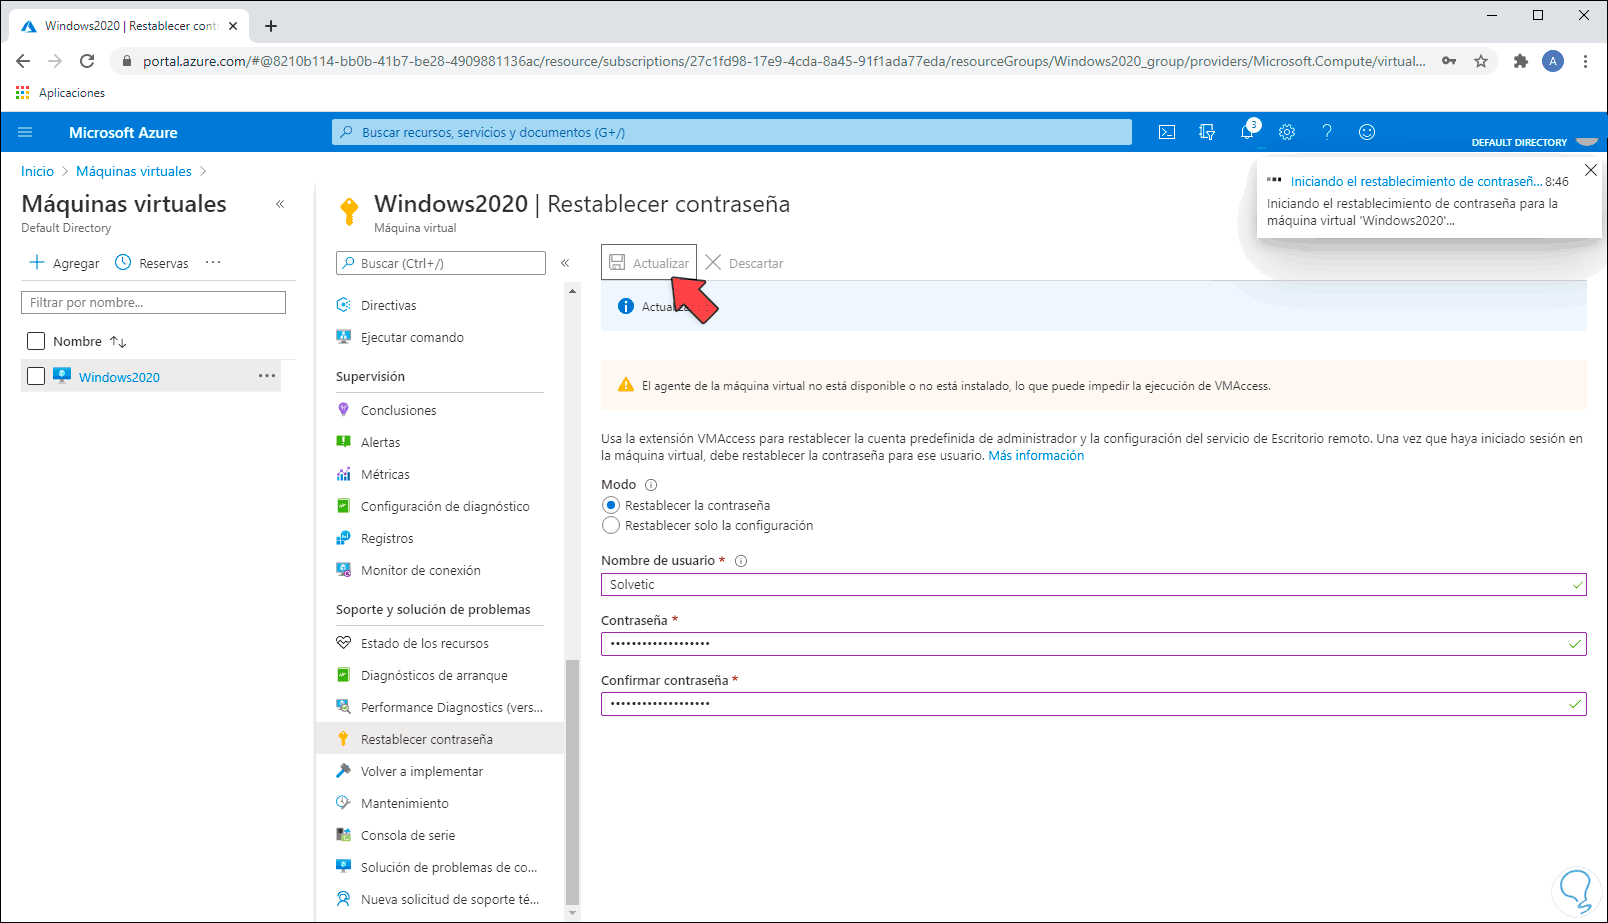Select Restablecer la contraseña mode

pyautogui.click(x=611, y=505)
